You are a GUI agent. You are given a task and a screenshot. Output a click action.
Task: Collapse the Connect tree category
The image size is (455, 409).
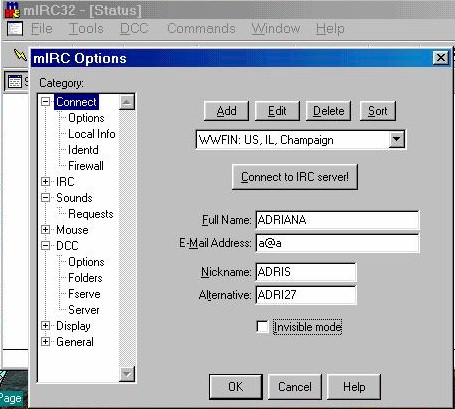point(46,101)
